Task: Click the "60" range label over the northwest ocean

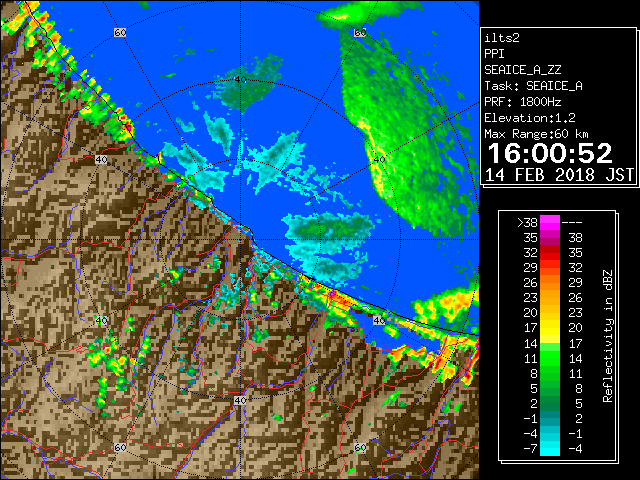Action: click(x=120, y=33)
